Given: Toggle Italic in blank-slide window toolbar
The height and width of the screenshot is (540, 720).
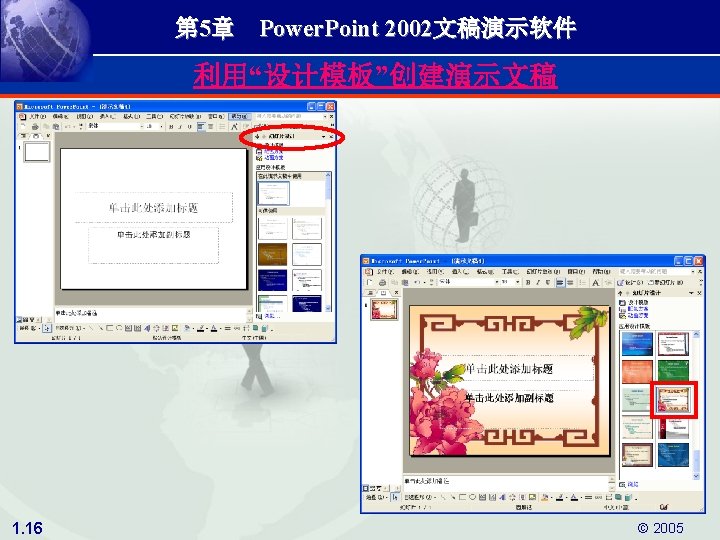Looking at the screenshot, I should point(180,127).
